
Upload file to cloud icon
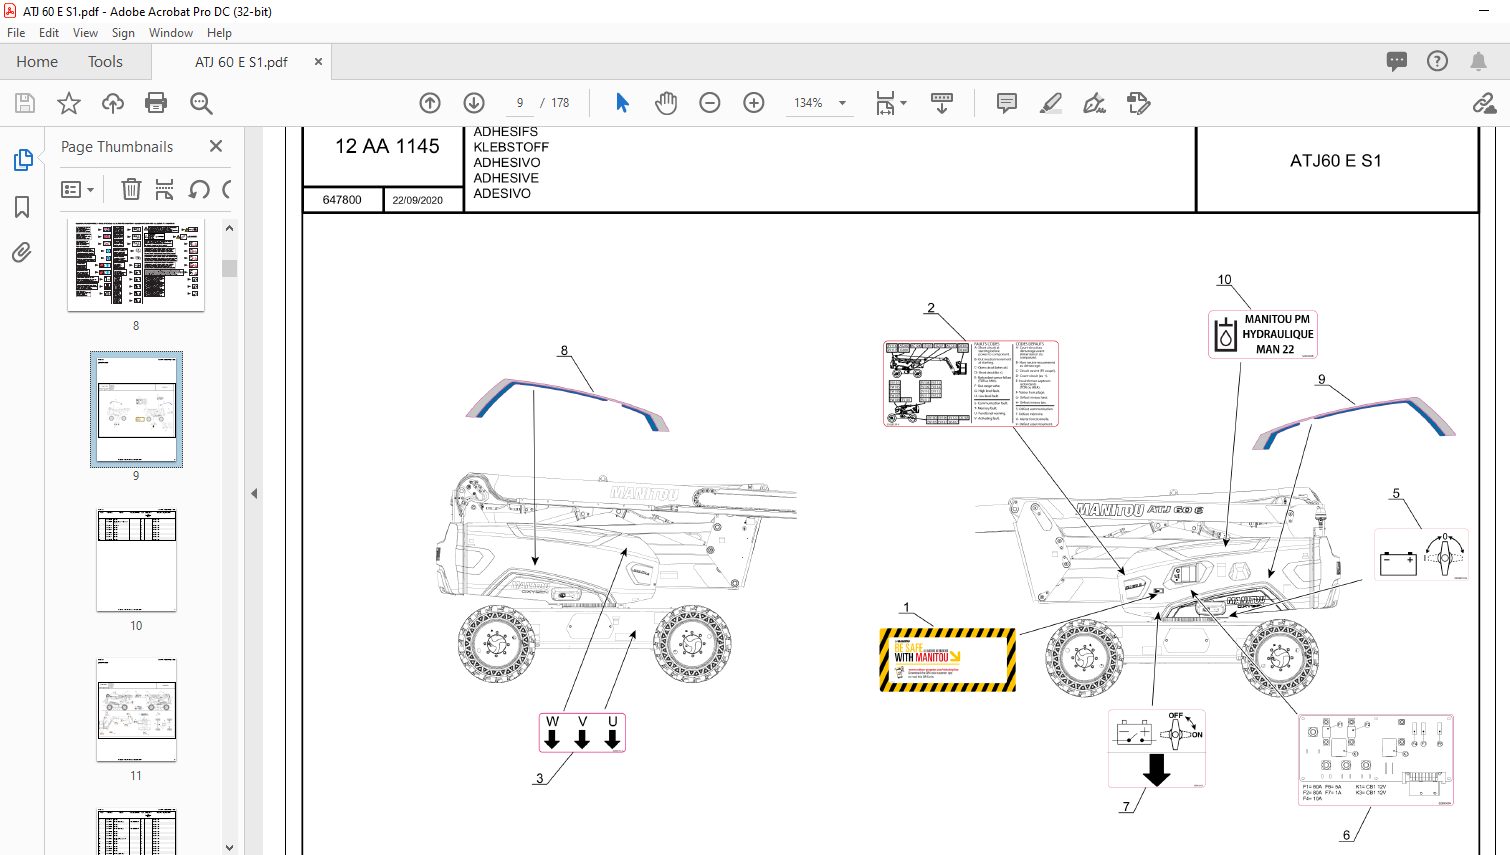click(x=113, y=103)
